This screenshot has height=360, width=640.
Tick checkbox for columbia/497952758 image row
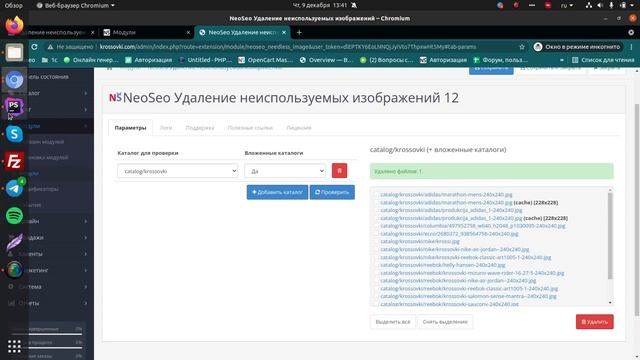click(376, 226)
